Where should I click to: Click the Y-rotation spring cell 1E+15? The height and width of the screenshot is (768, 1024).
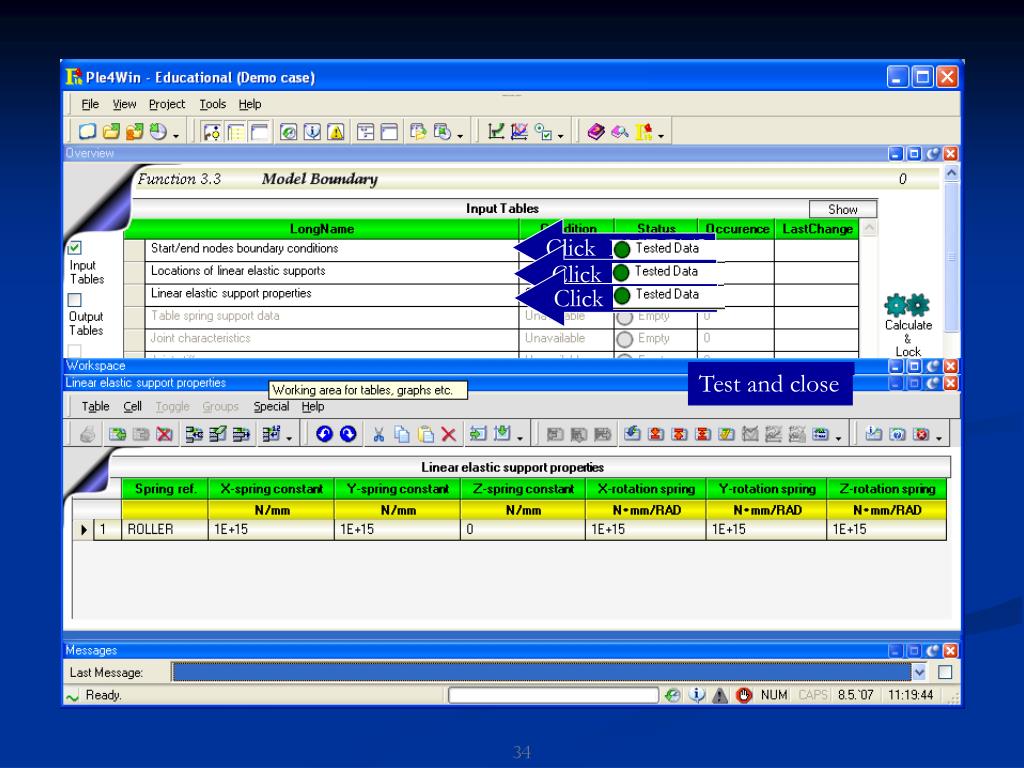tap(767, 530)
